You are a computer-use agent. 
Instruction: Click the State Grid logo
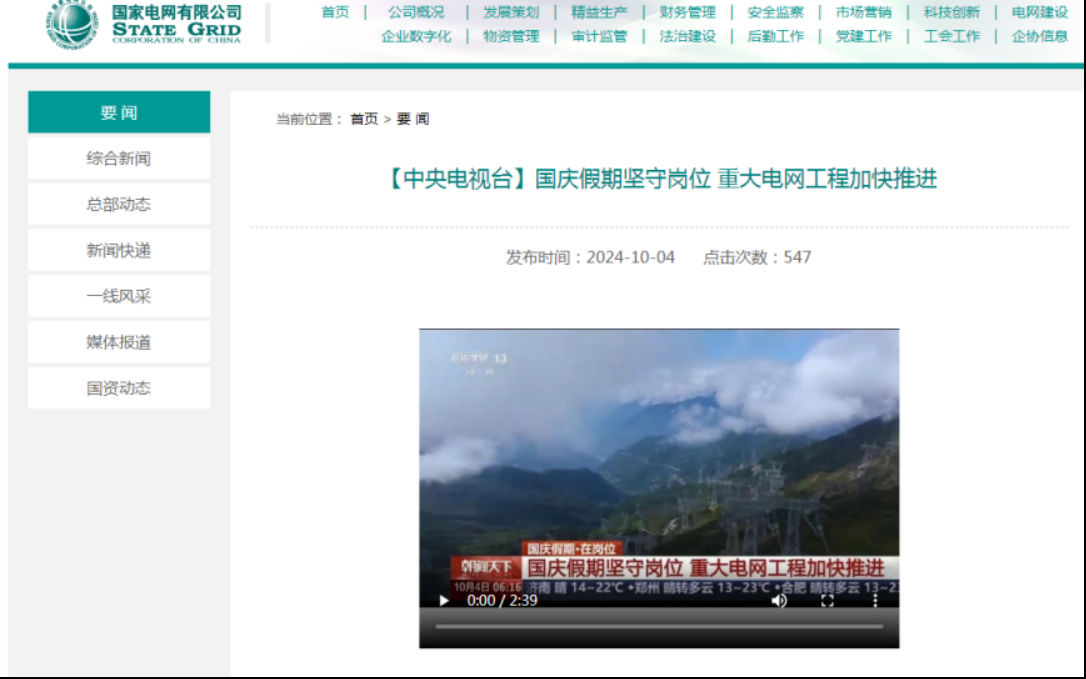(143, 24)
